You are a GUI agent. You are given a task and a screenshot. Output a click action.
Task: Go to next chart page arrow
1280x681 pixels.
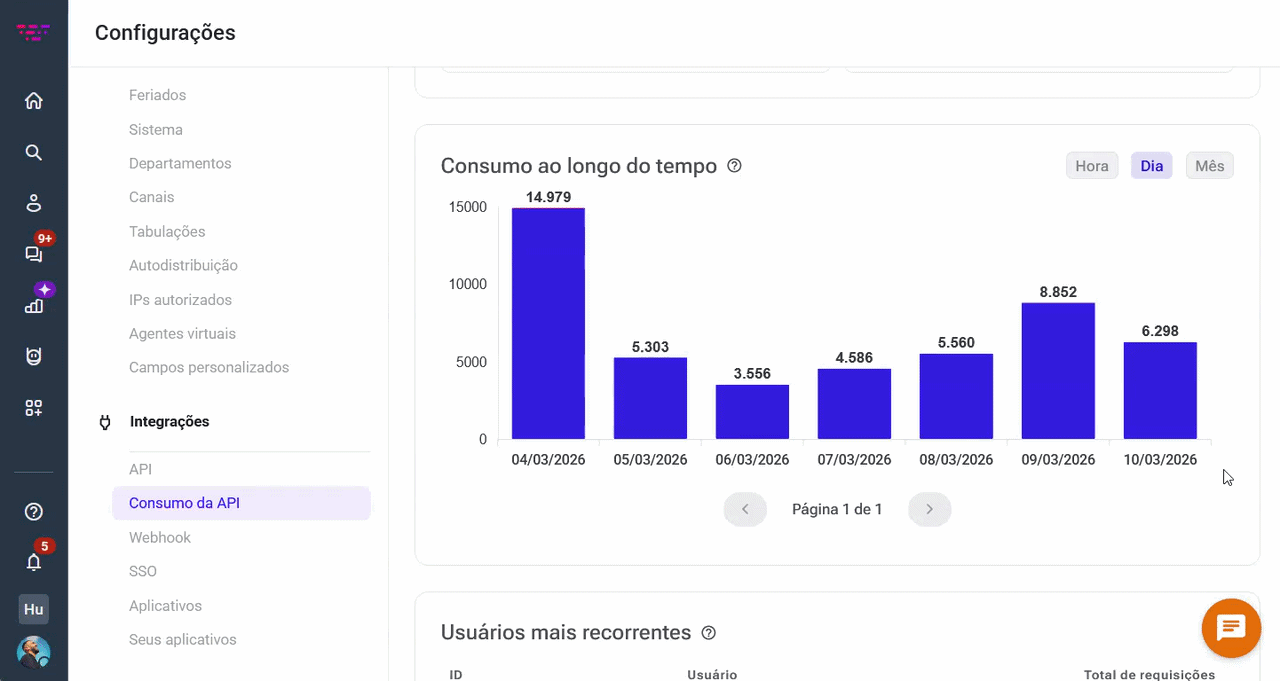point(929,509)
